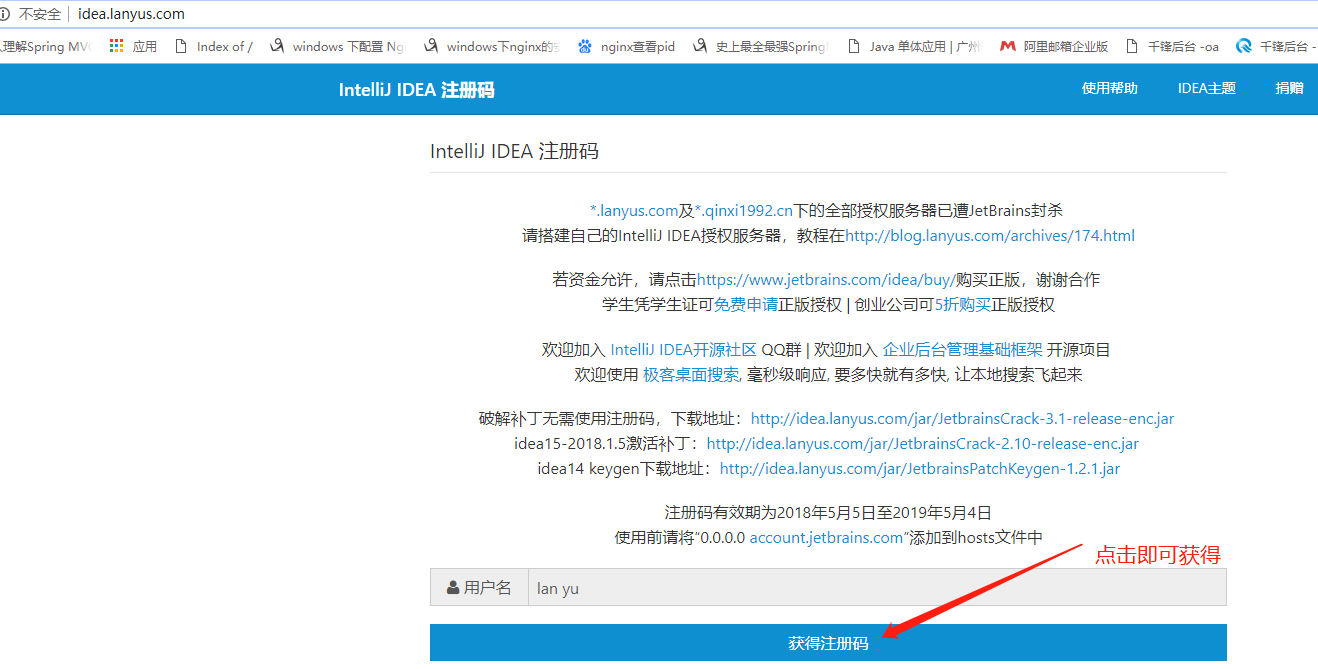
Task: Open the blog.lanyus.com/archives/174.html tutorial link
Action: click(x=990, y=236)
